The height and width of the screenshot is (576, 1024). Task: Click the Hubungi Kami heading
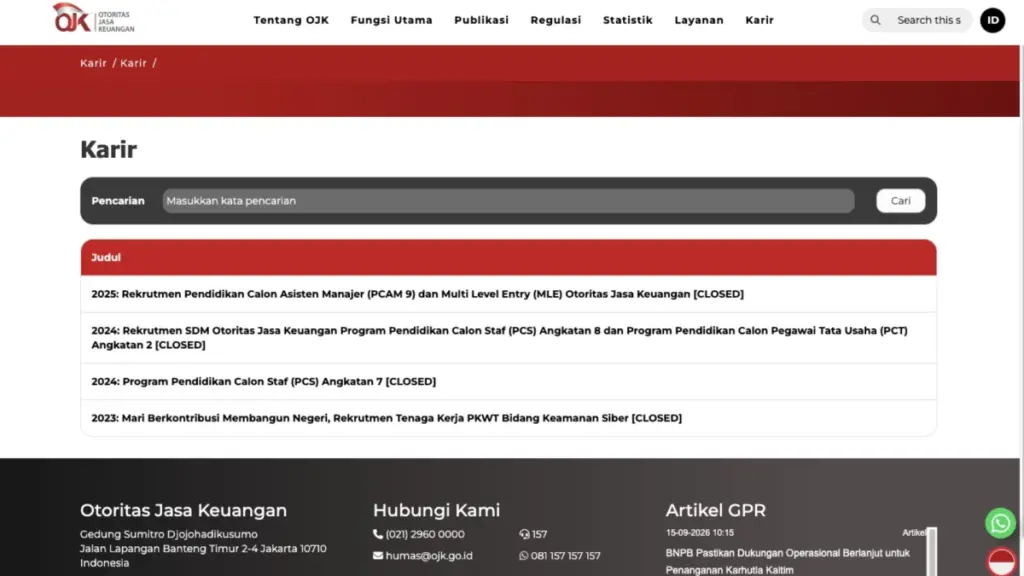pyautogui.click(x=436, y=510)
